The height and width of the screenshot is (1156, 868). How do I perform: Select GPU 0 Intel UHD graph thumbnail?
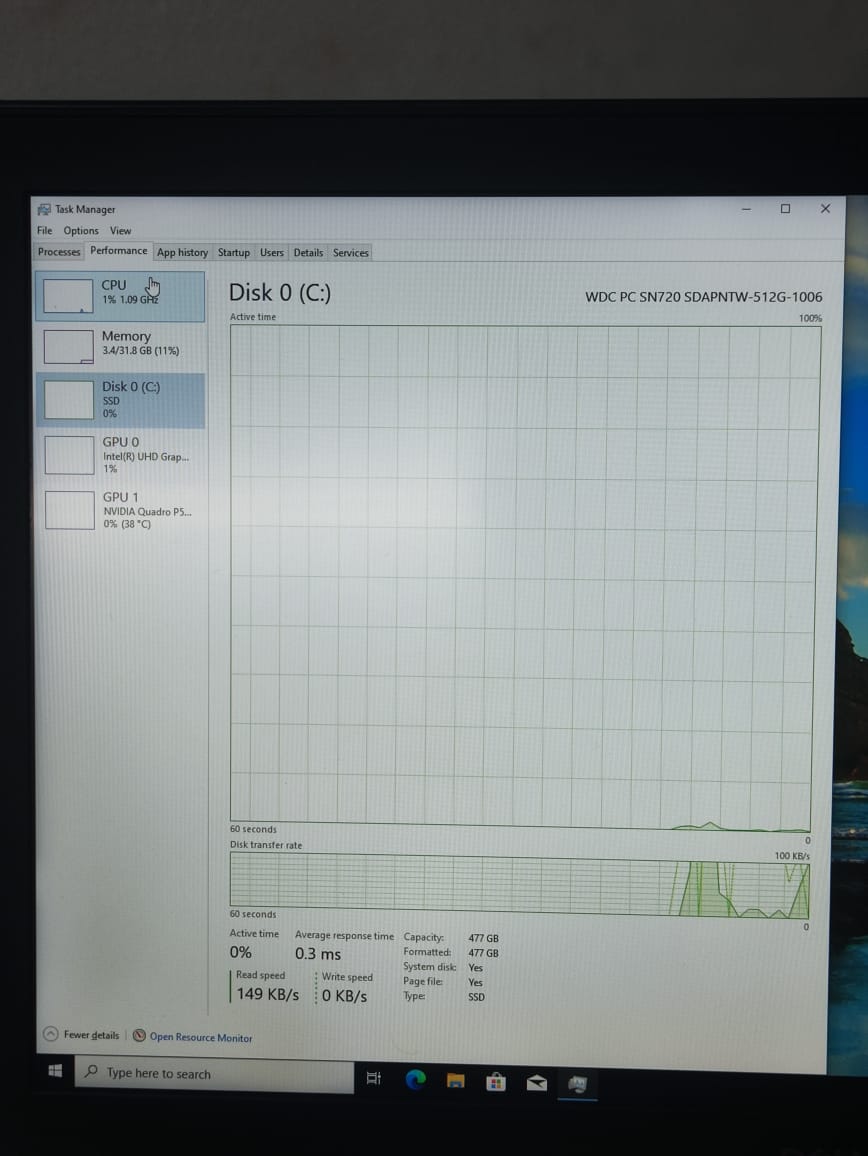[69, 455]
